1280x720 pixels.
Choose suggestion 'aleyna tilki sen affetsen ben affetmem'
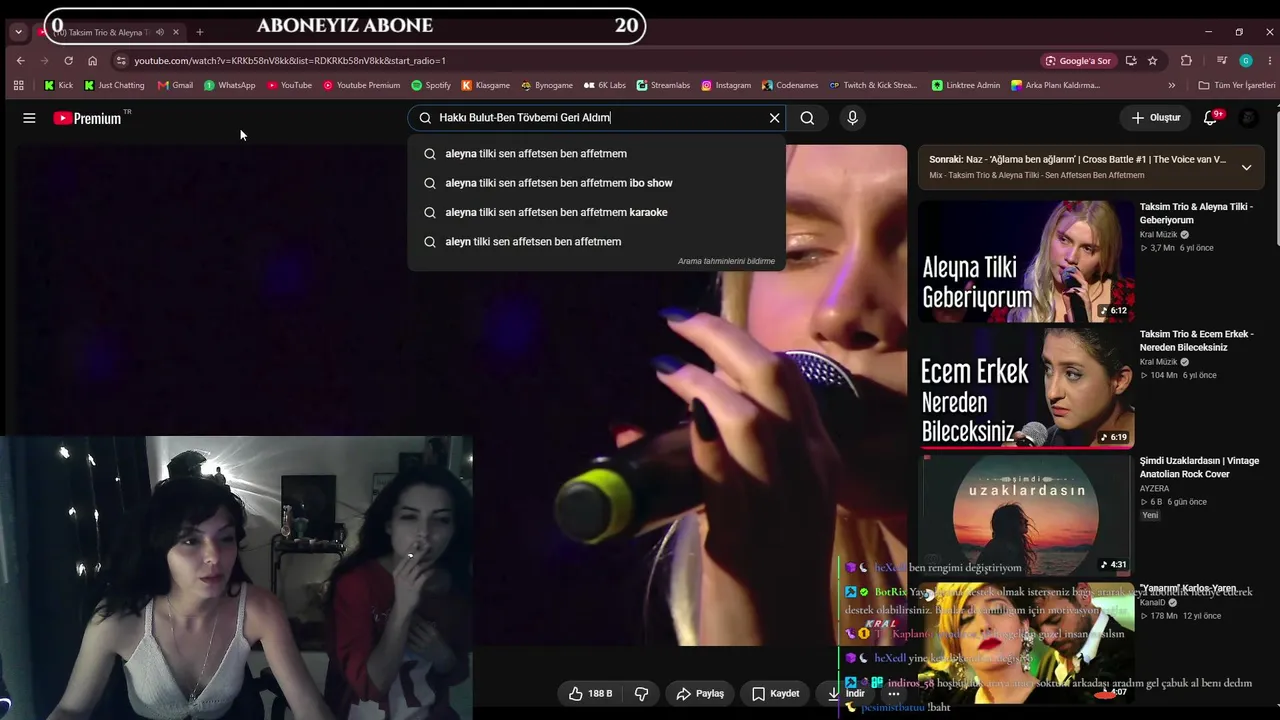pos(596,154)
